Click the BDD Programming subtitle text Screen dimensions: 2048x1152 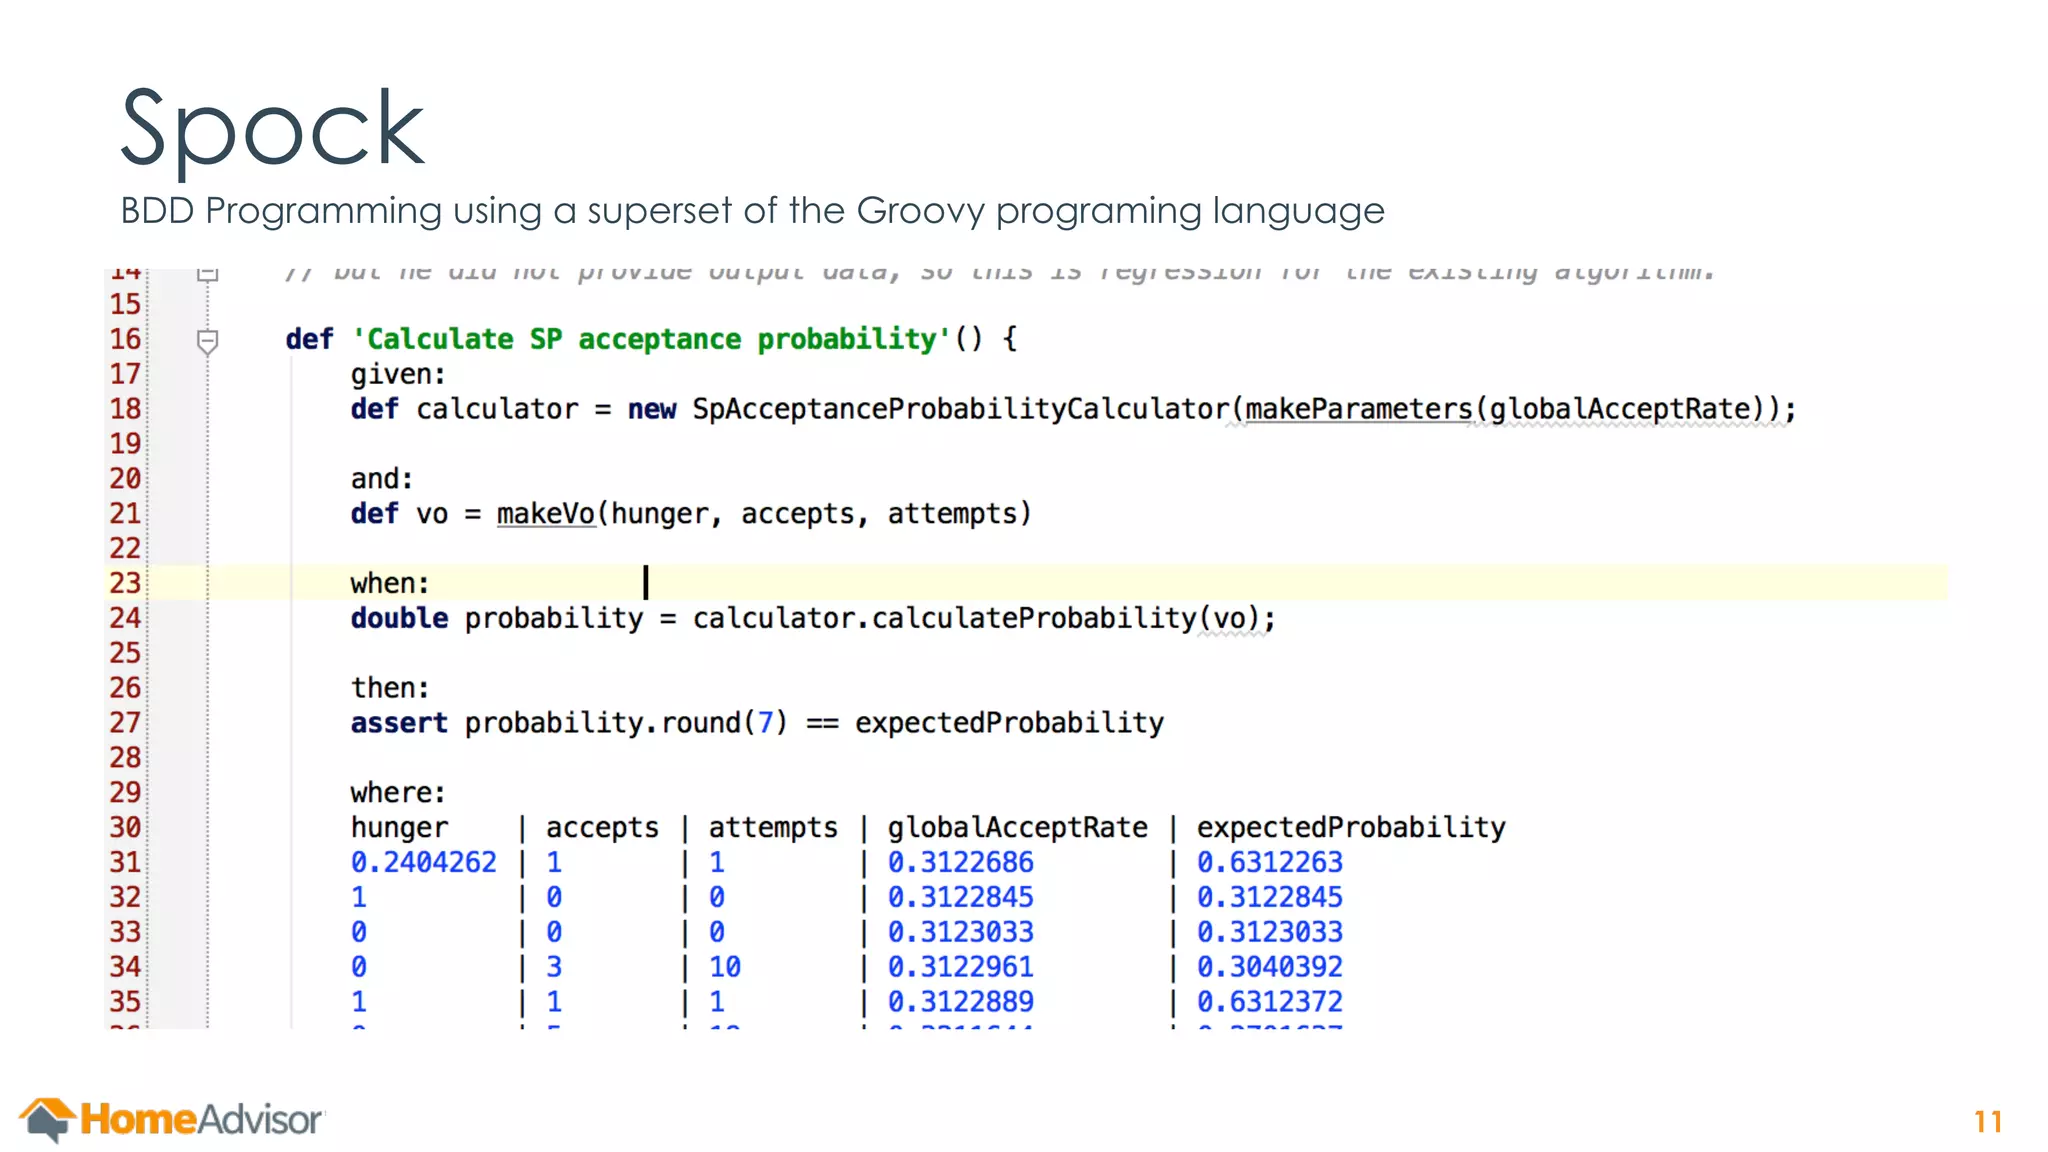(x=752, y=211)
